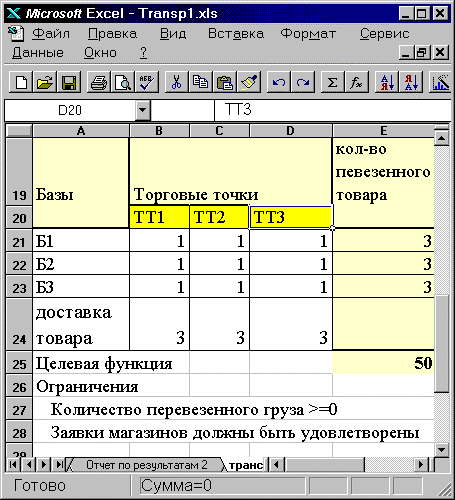The height and width of the screenshot is (500, 455).
Task: Print the sheet with the printer icon
Action: (x=99, y=82)
